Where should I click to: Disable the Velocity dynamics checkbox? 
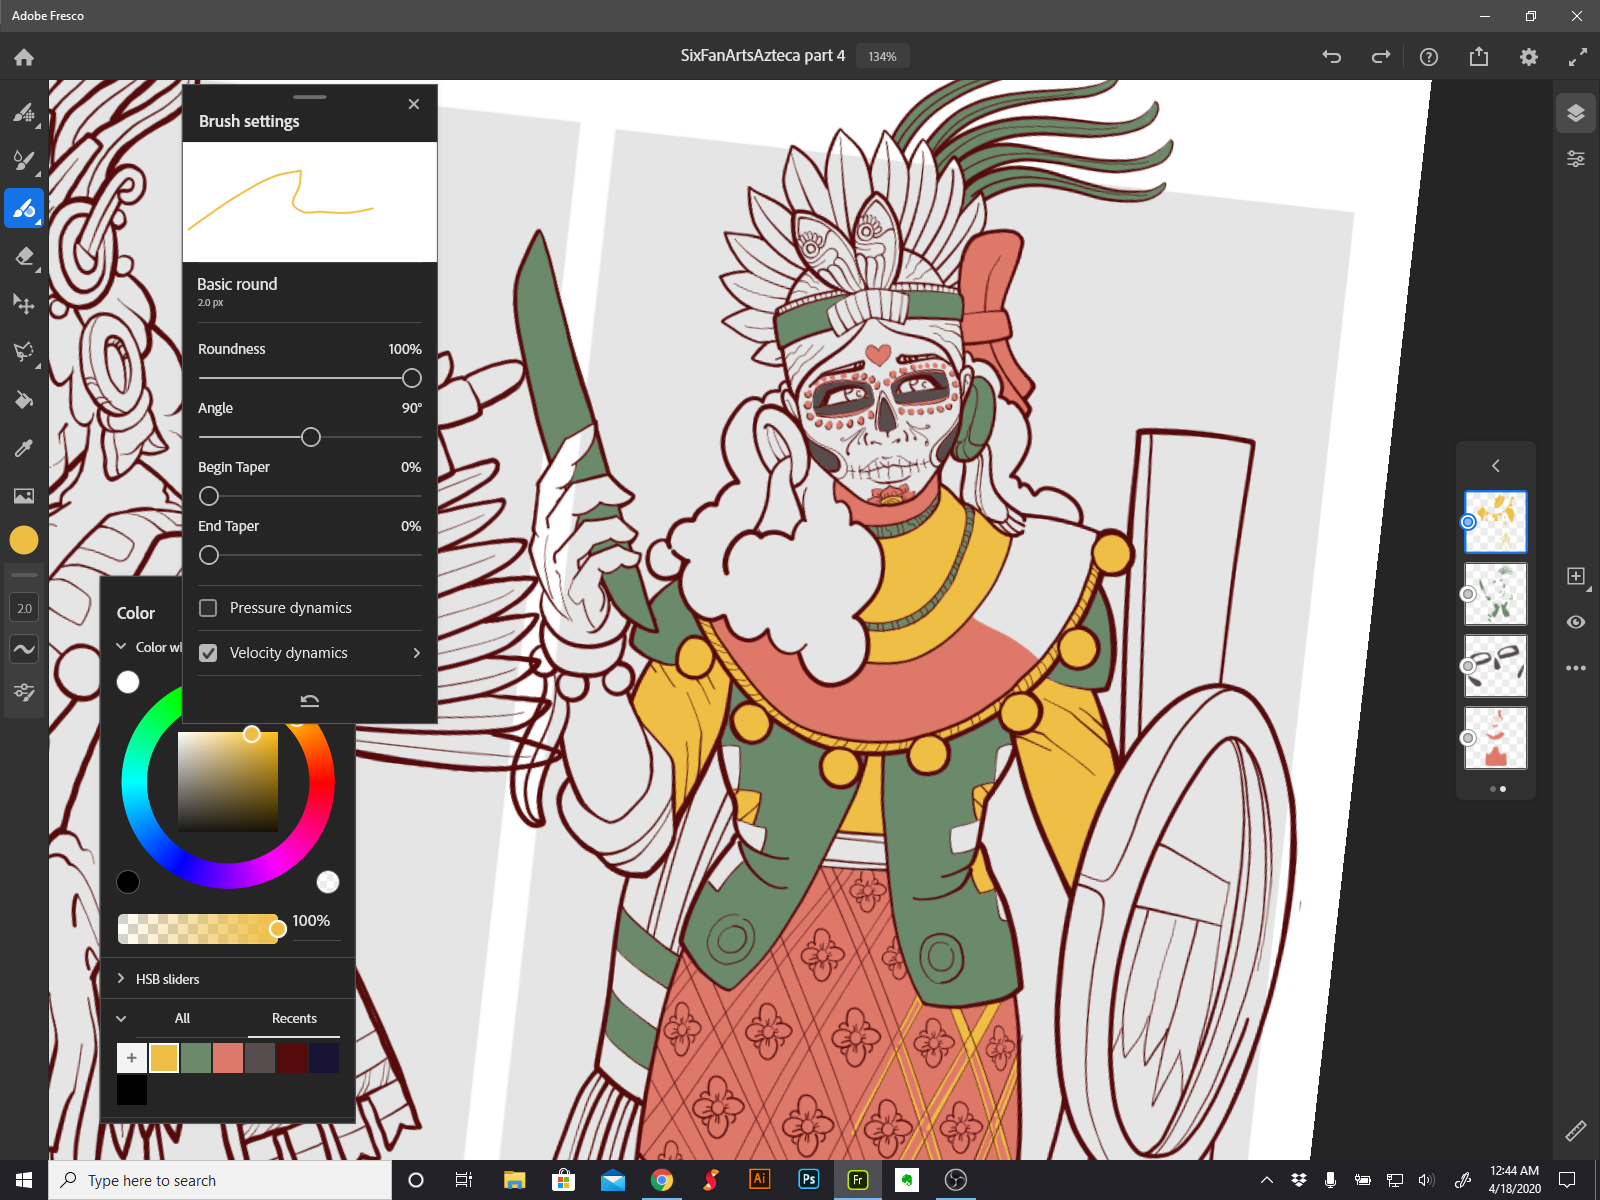pyautogui.click(x=208, y=653)
